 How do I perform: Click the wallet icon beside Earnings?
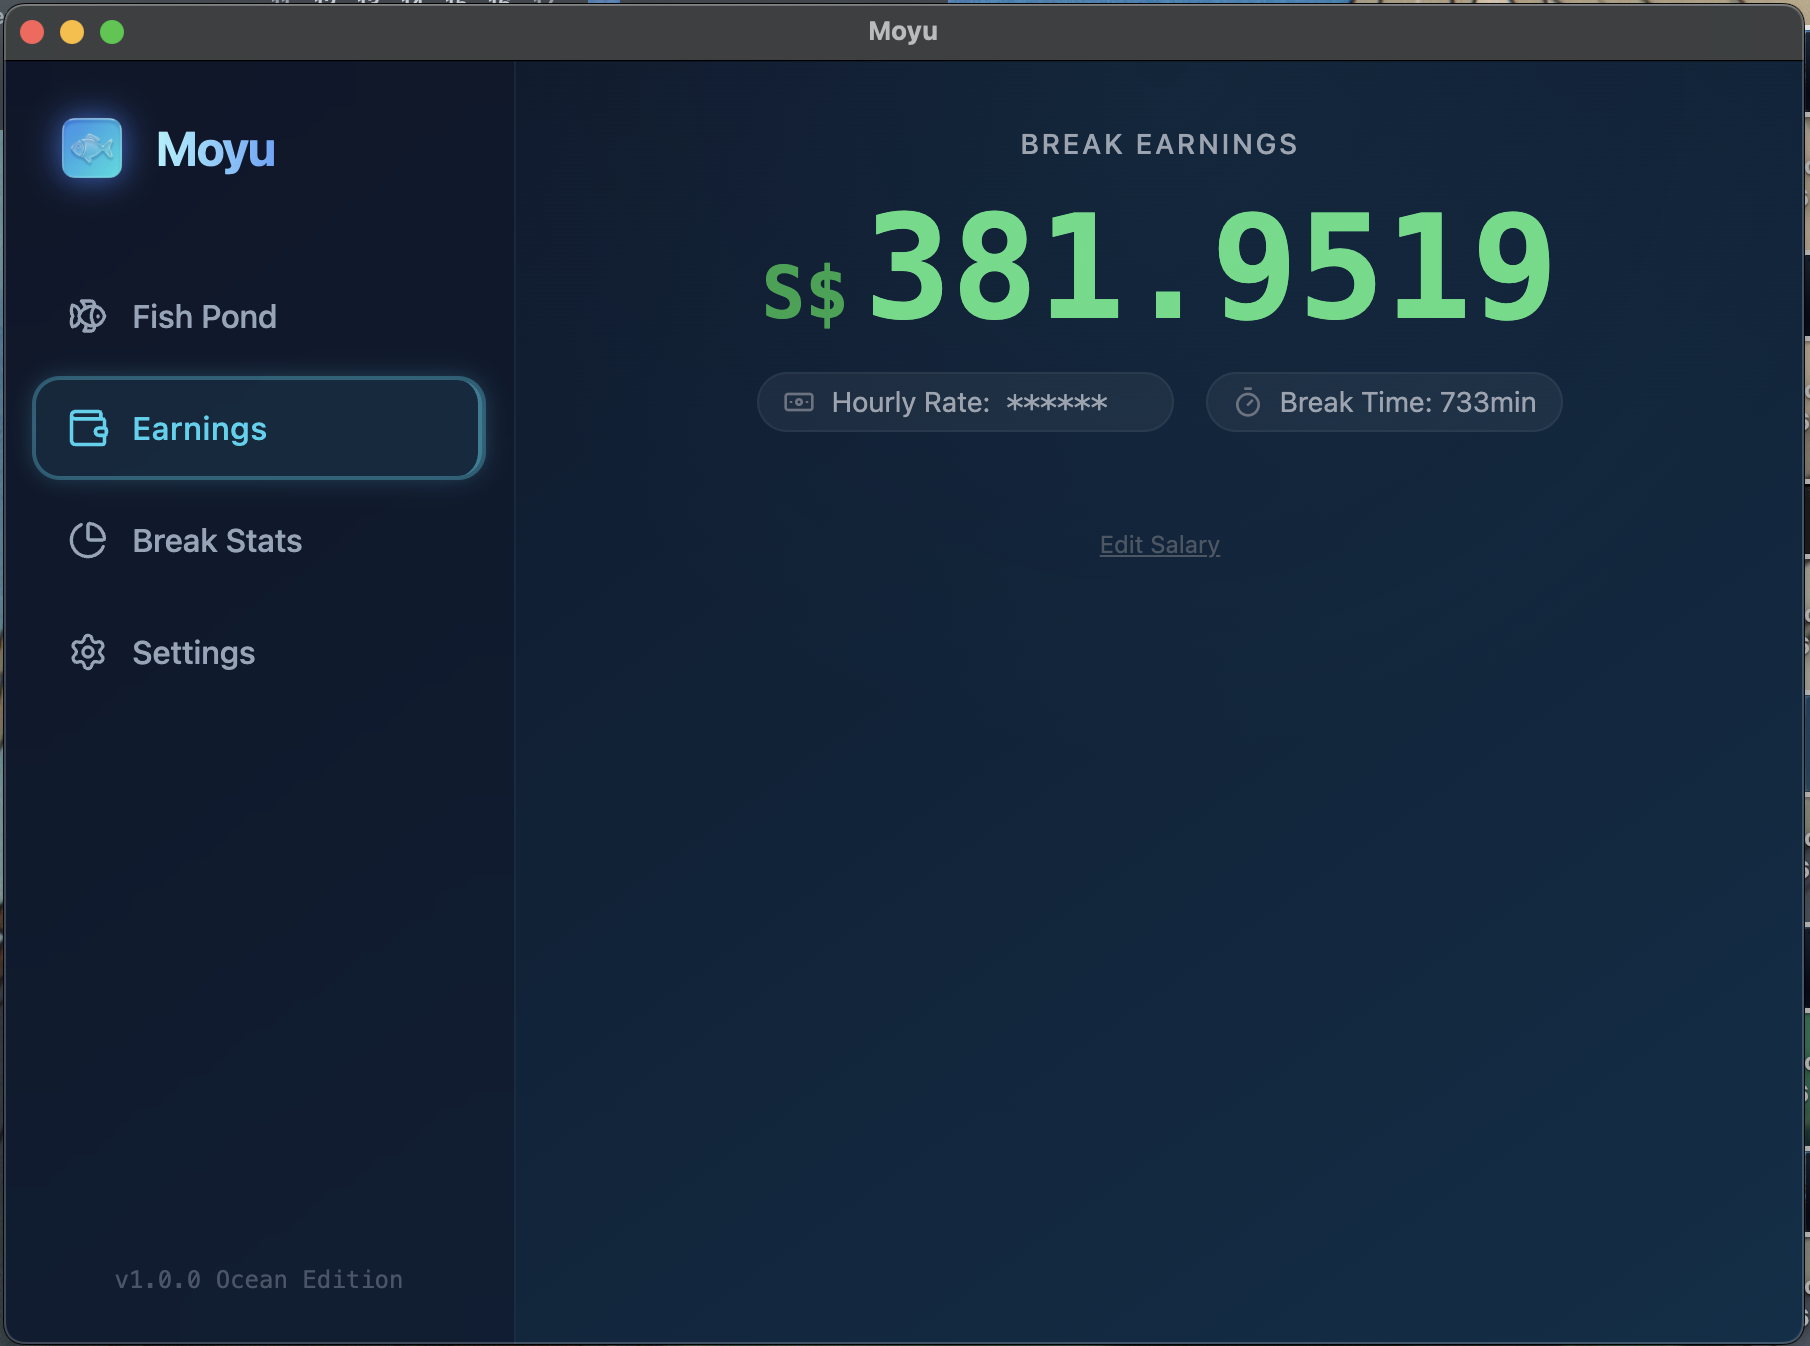[88, 428]
